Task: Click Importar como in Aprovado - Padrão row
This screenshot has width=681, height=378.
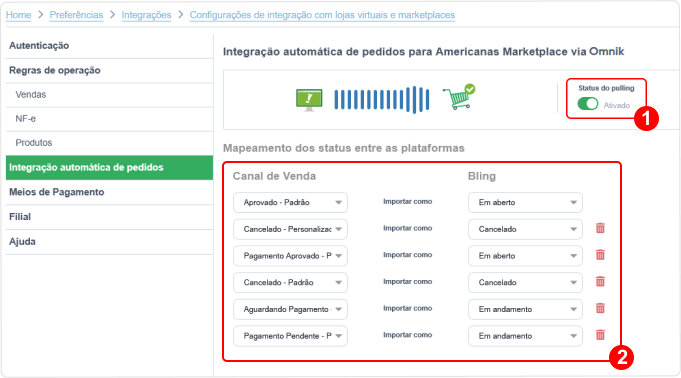Action: (407, 202)
